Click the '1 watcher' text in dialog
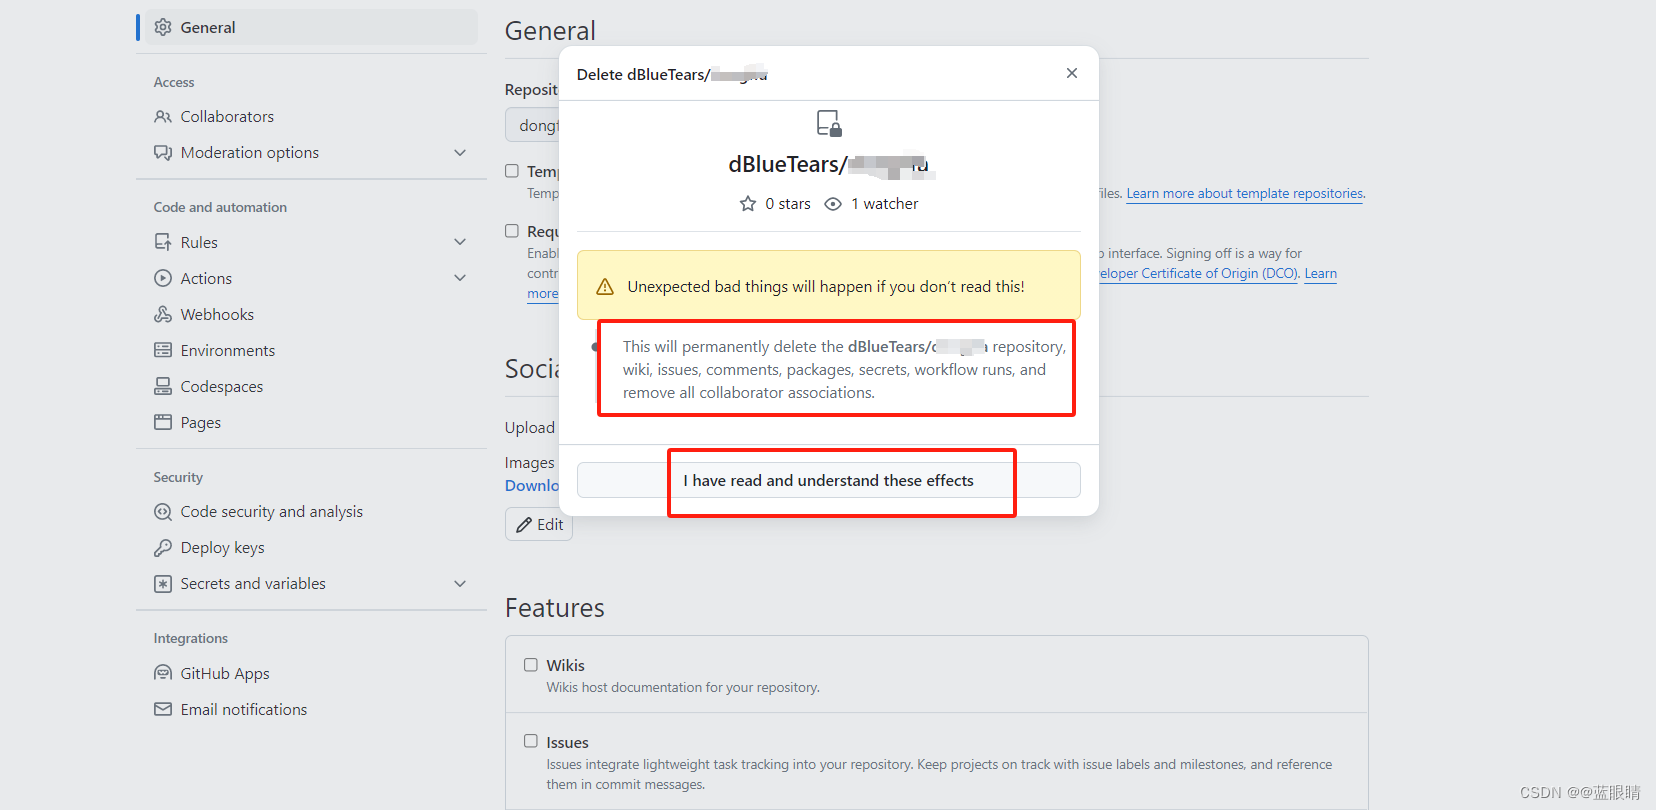The width and height of the screenshot is (1656, 810). [885, 203]
